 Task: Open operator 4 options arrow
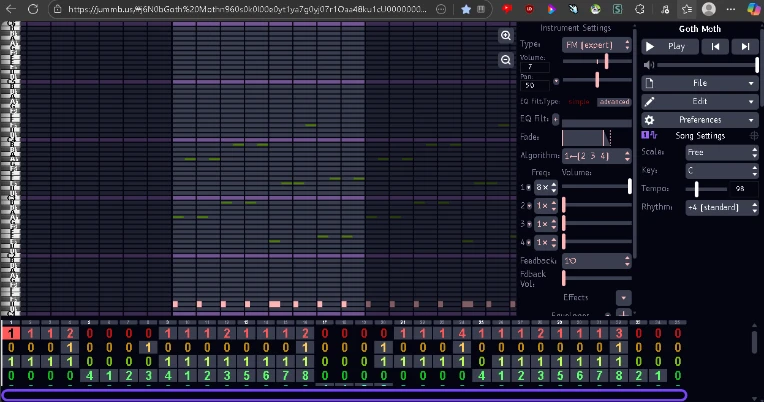(x=529, y=243)
